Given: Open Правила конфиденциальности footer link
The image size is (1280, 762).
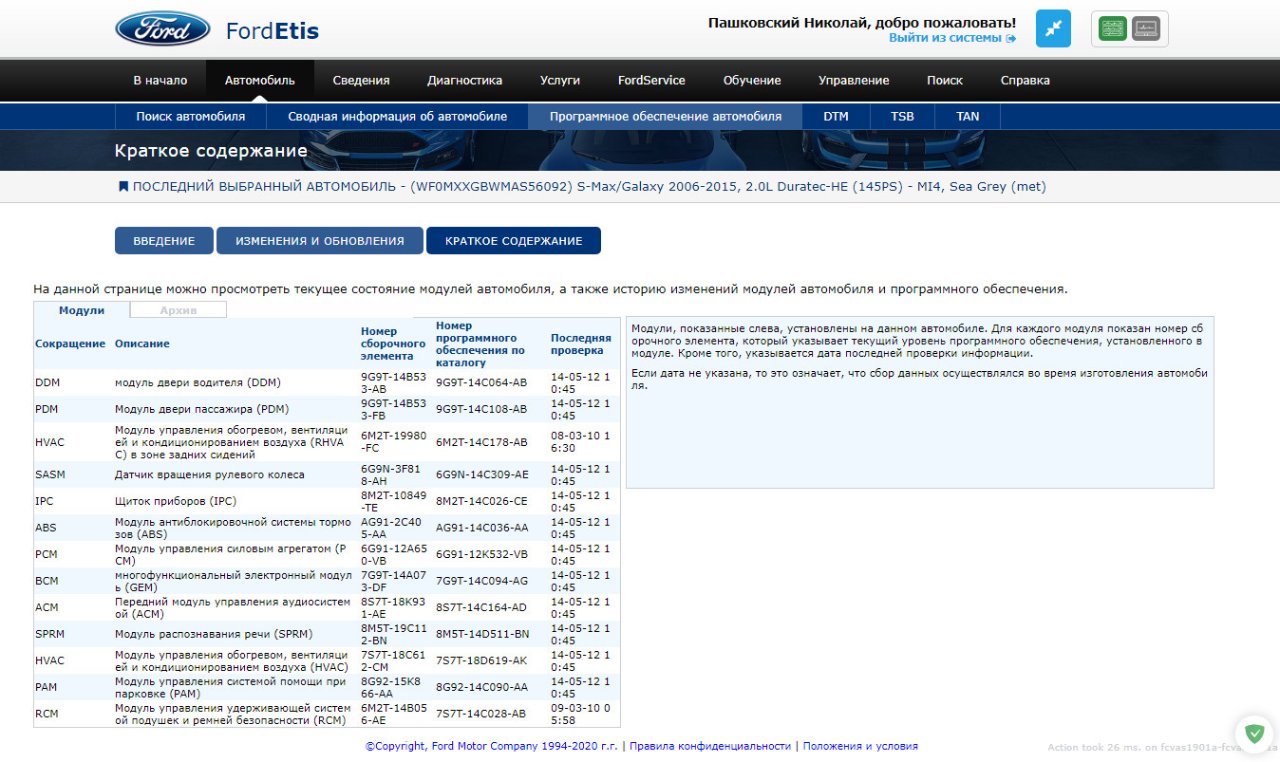Looking at the screenshot, I should 710,746.
